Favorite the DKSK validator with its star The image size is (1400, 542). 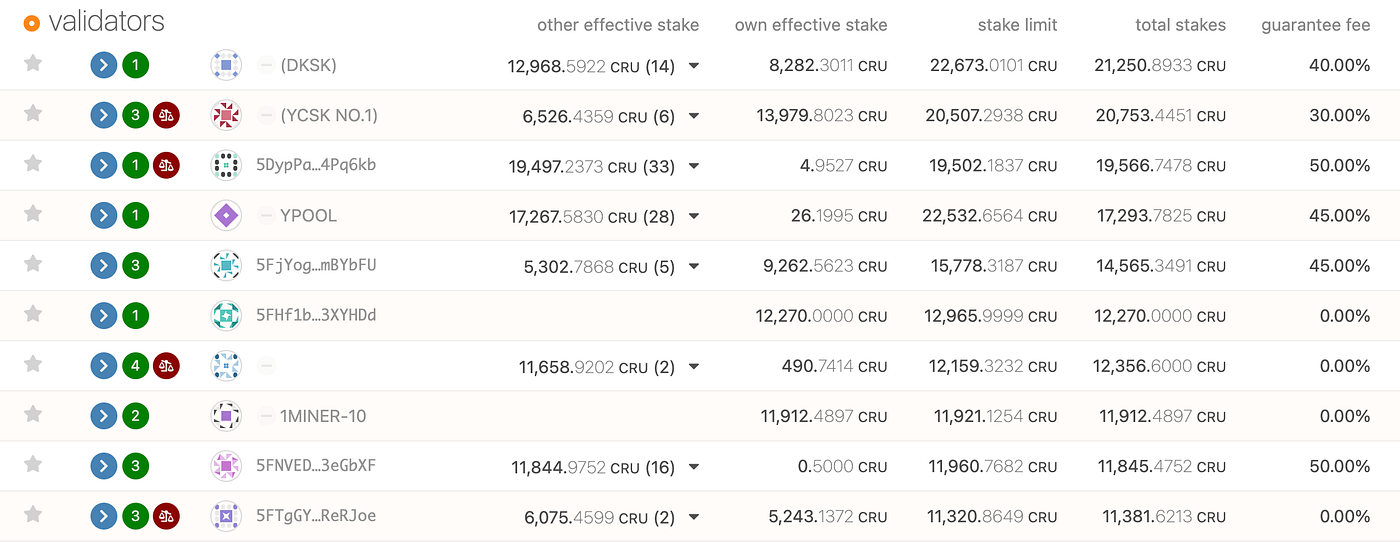click(x=33, y=64)
